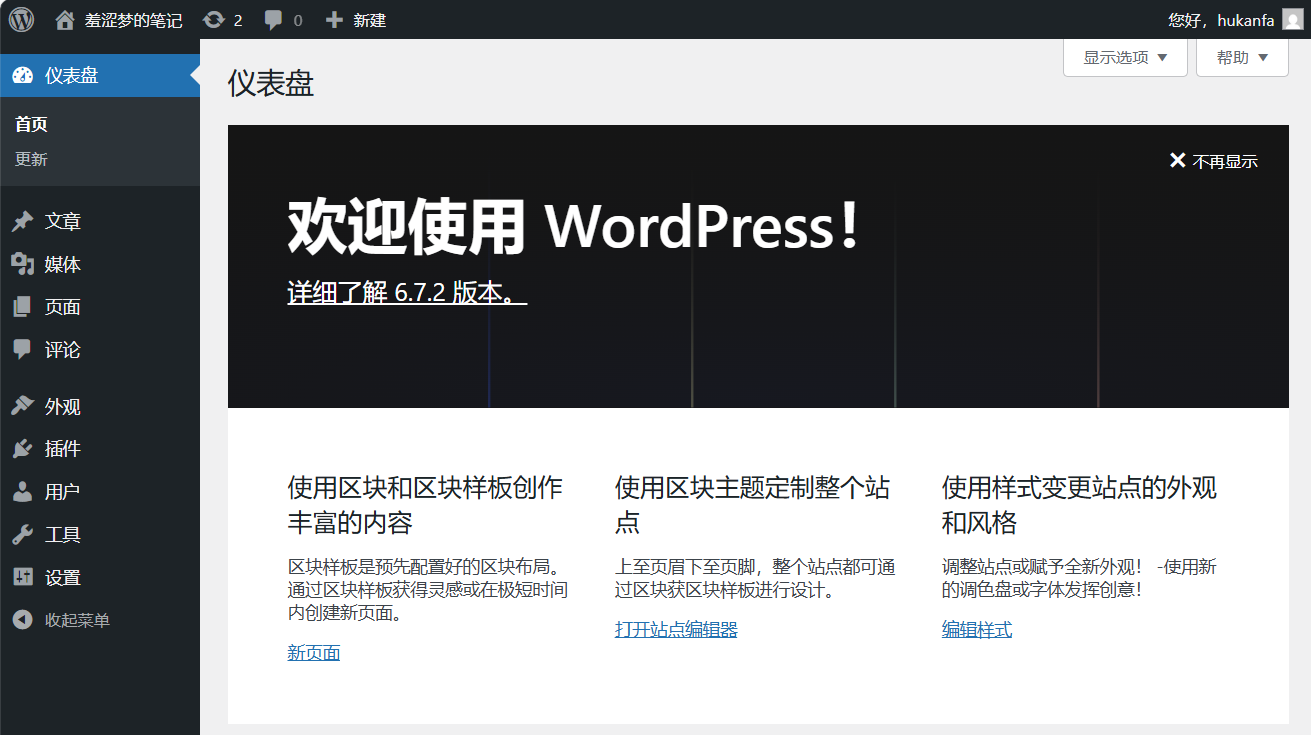Open the updates circular arrows icon

tap(213, 19)
